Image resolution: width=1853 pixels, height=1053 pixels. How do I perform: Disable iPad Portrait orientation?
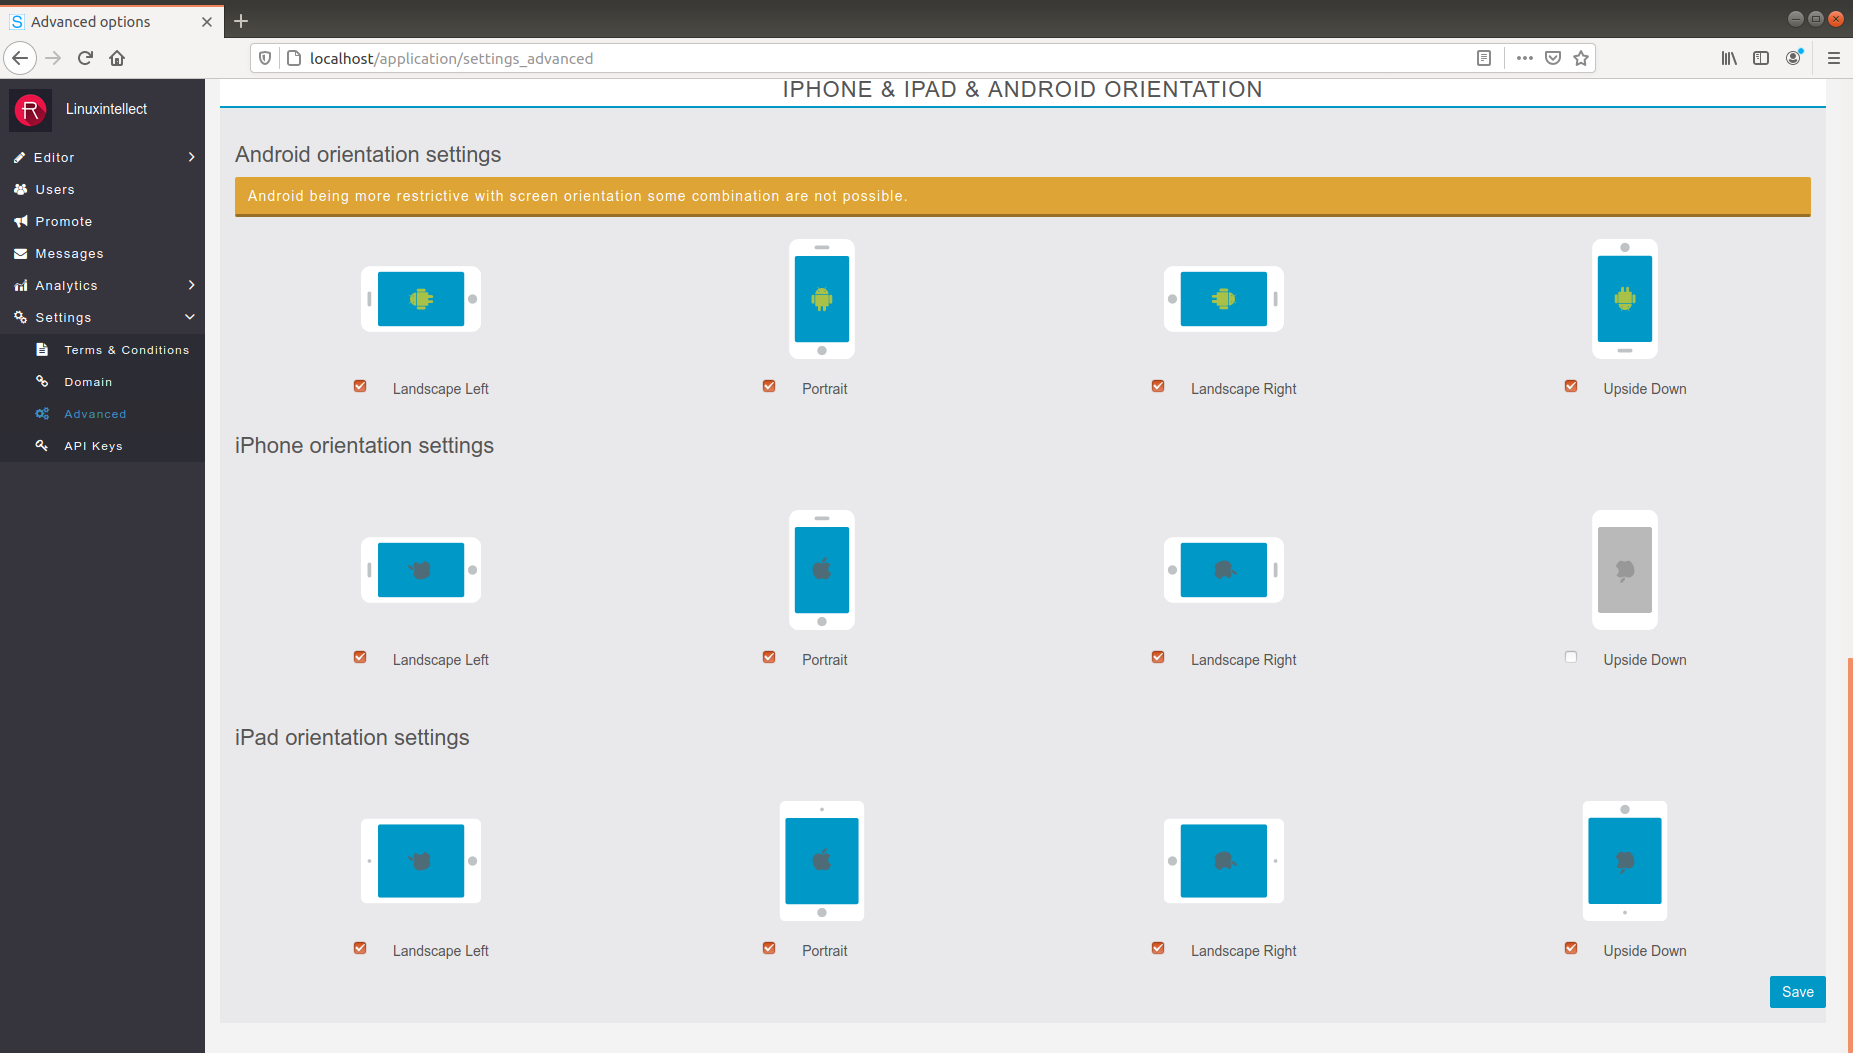click(768, 948)
